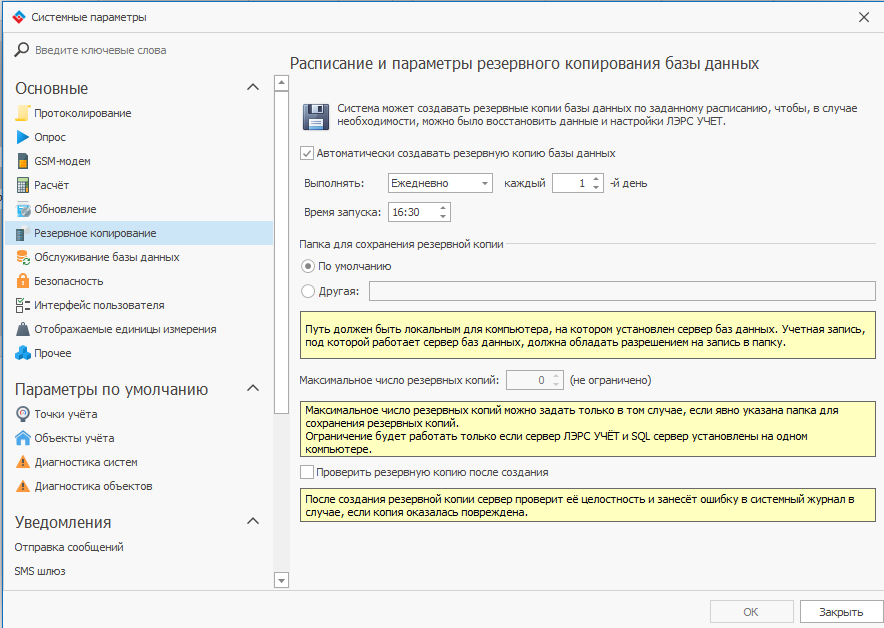Click the Системные параметры app logo
Screen dimensions: 884x628
19,17
